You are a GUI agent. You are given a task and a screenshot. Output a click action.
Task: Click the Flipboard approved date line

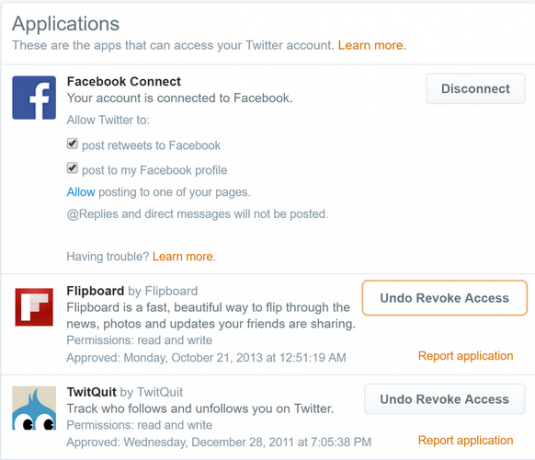pyautogui.click(x=206, y=358)
